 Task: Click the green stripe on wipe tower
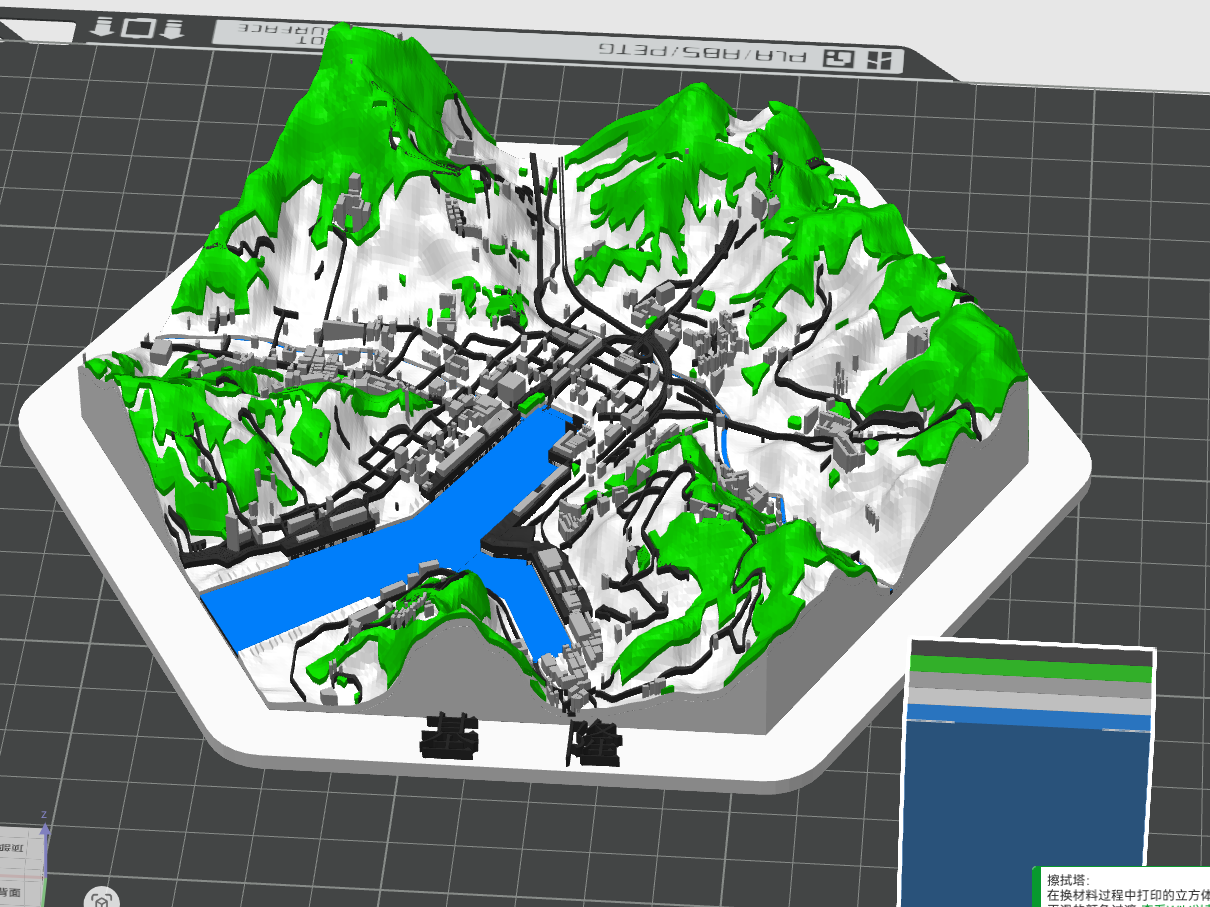click(1031, 668)
